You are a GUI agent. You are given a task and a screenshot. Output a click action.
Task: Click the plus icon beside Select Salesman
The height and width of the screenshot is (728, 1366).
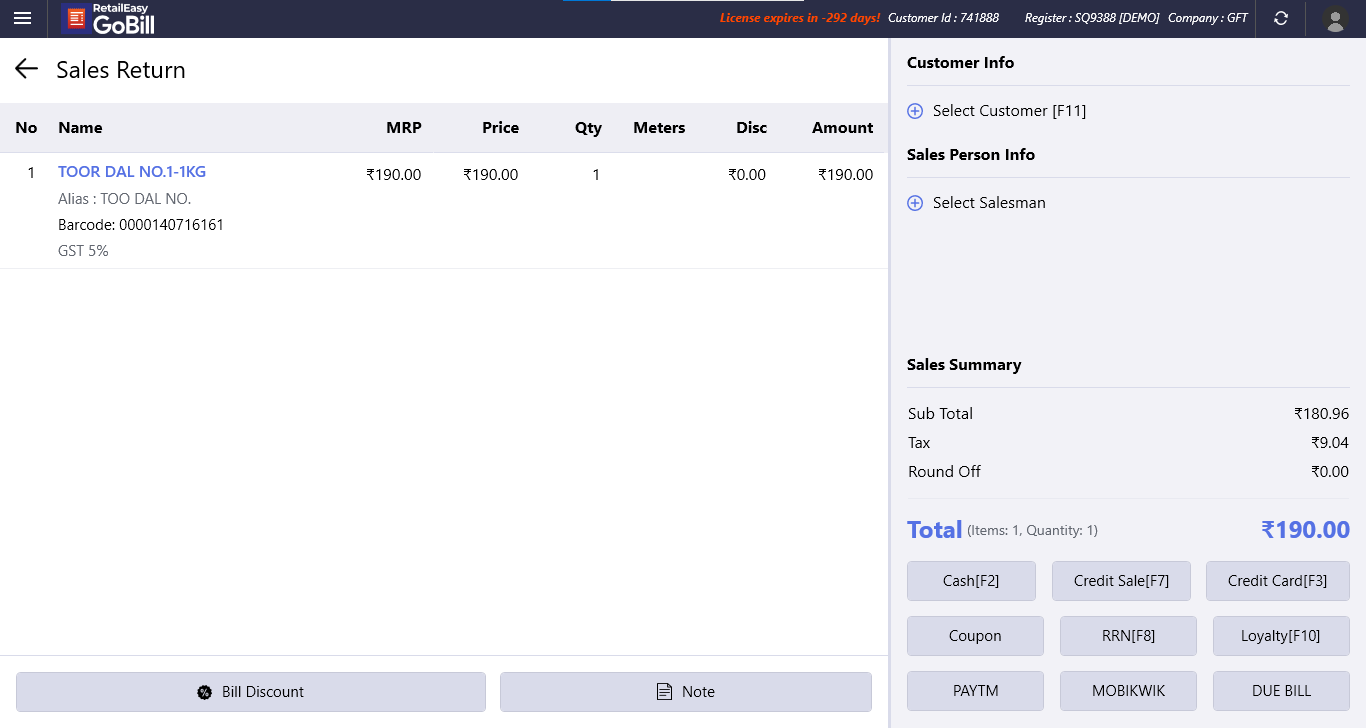(915, 203)
